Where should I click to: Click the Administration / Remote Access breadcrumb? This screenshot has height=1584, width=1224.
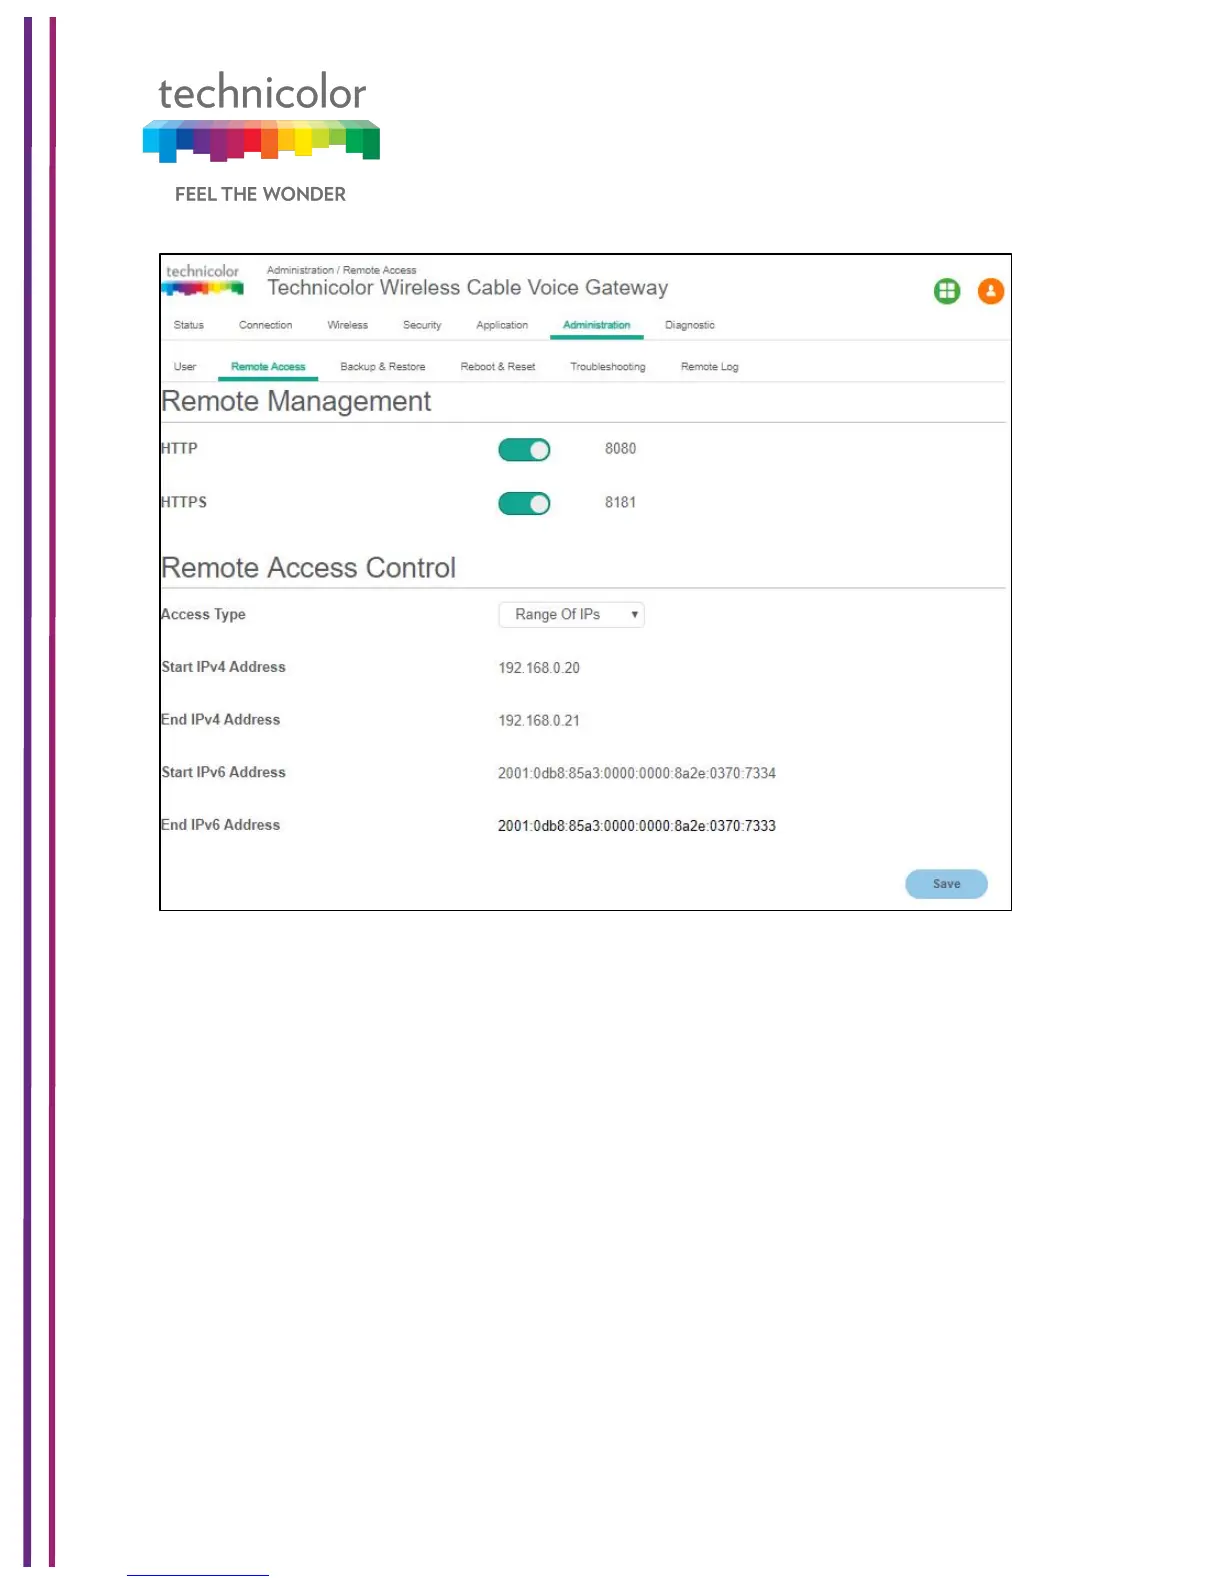[x=341, y=270]
